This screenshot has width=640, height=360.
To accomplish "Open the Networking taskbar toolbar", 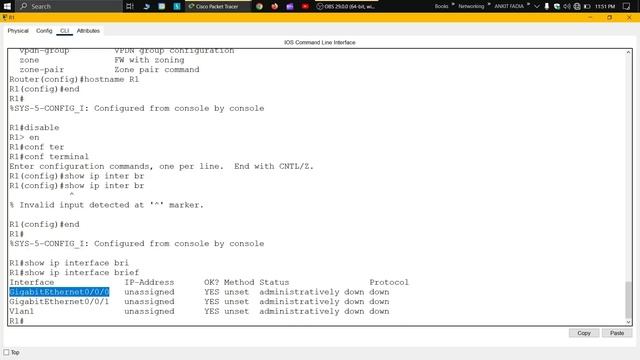I will pyautogui.click(x=471, y=6).
